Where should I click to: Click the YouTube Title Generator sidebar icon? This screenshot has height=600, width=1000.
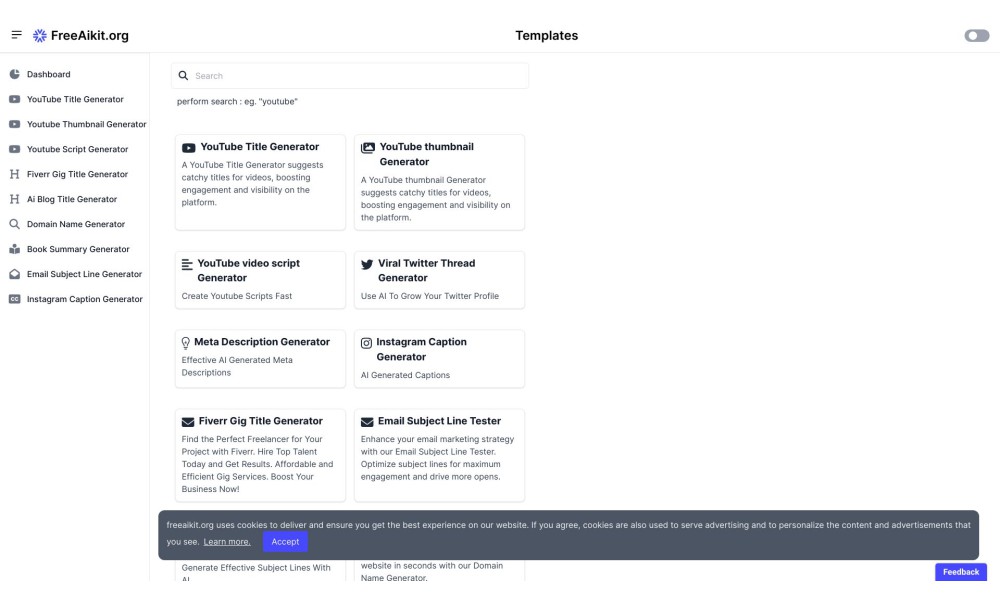[14, 99]
